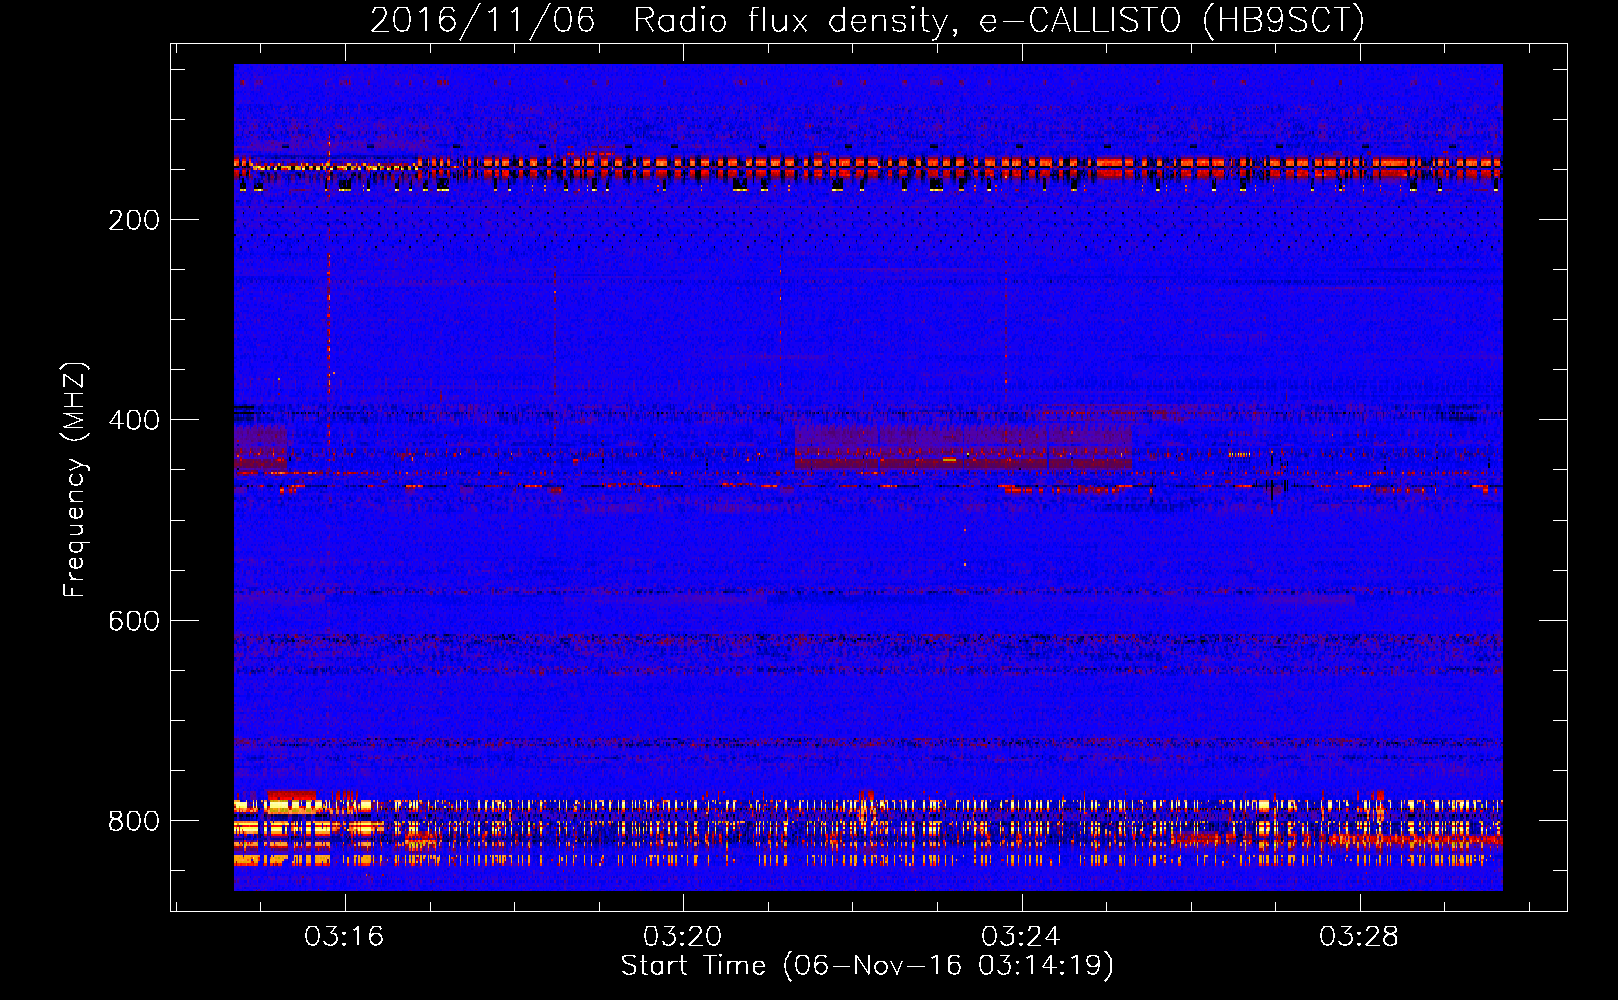This screenshot has height=1000, width=1618.
Task: Click the "03:20" time tick label
Action: click(x=683, y=937)
